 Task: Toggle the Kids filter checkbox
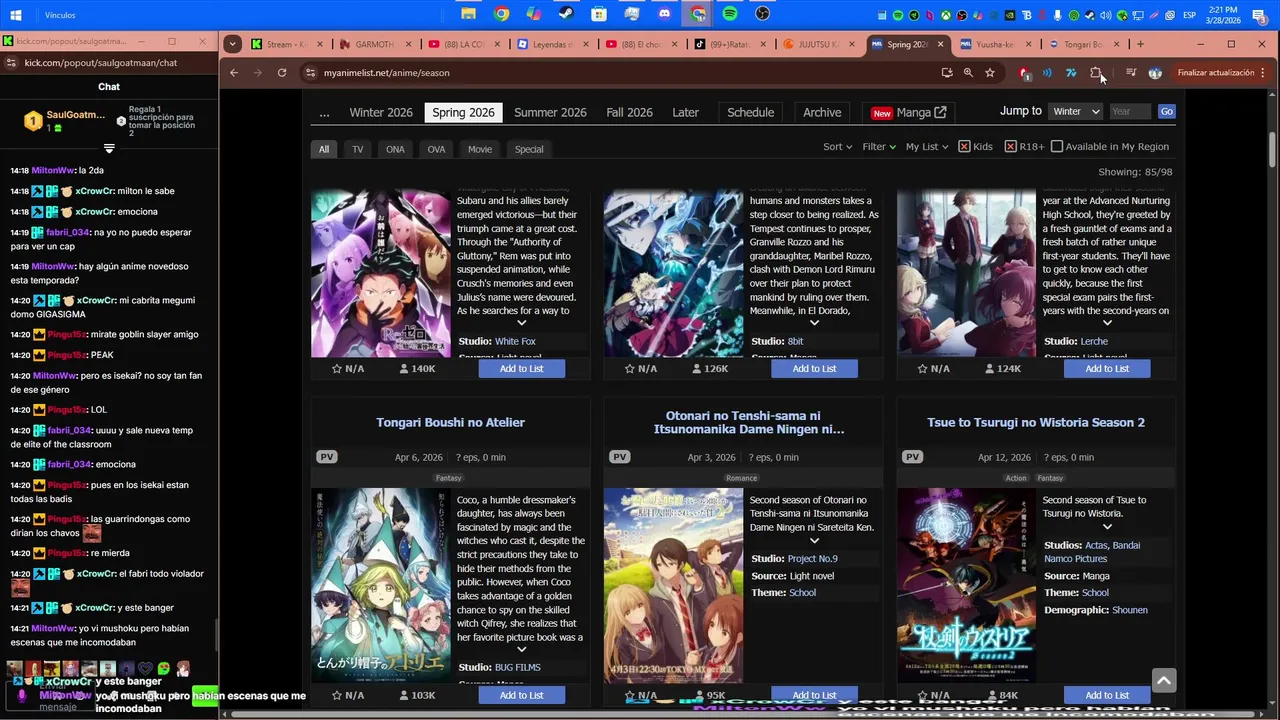coord(964,147)
